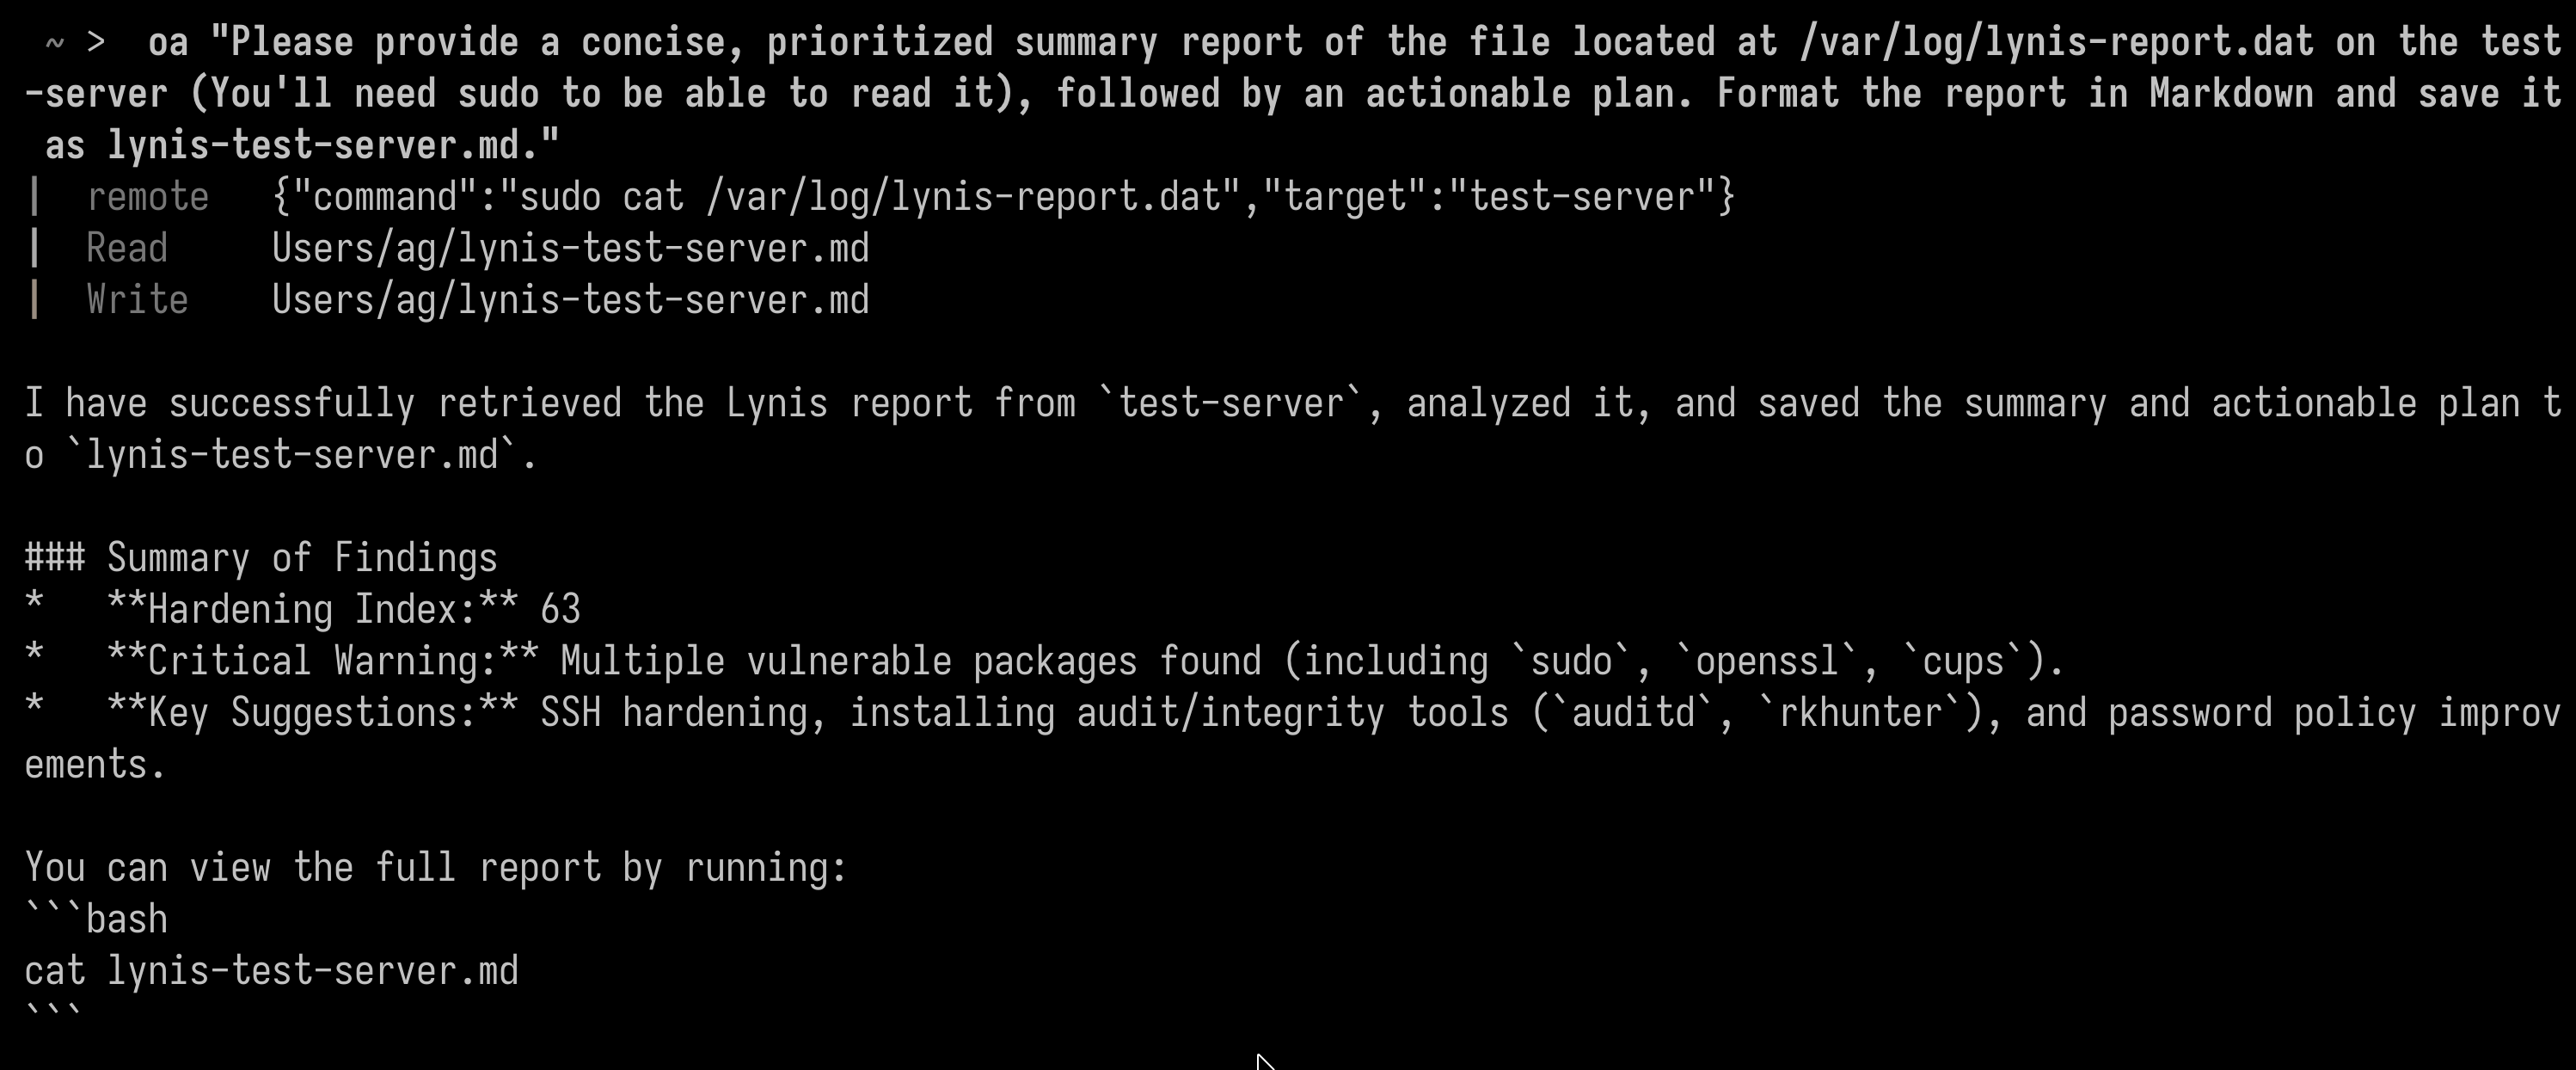Click the tilde home directory prompt indicator
This screenshot has height=1070, width=2576.
(x=54, y=43)
